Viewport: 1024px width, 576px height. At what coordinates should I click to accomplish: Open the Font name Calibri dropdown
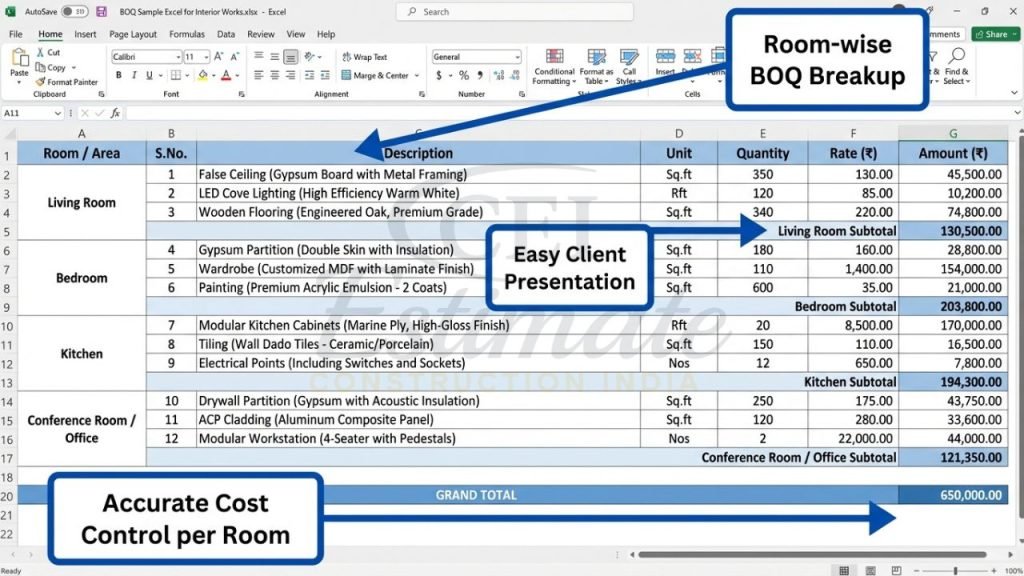(178, 57)
